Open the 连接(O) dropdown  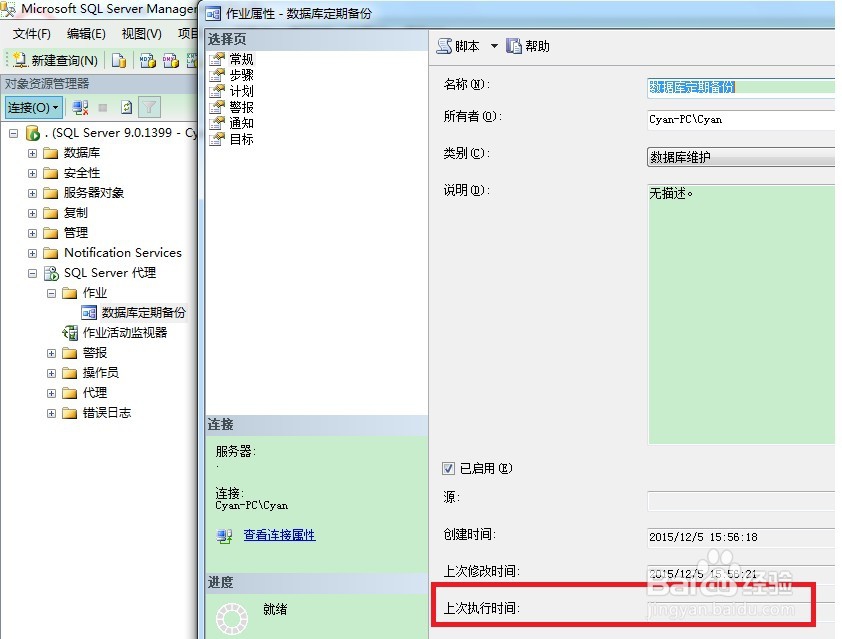(x=33, y=106)
